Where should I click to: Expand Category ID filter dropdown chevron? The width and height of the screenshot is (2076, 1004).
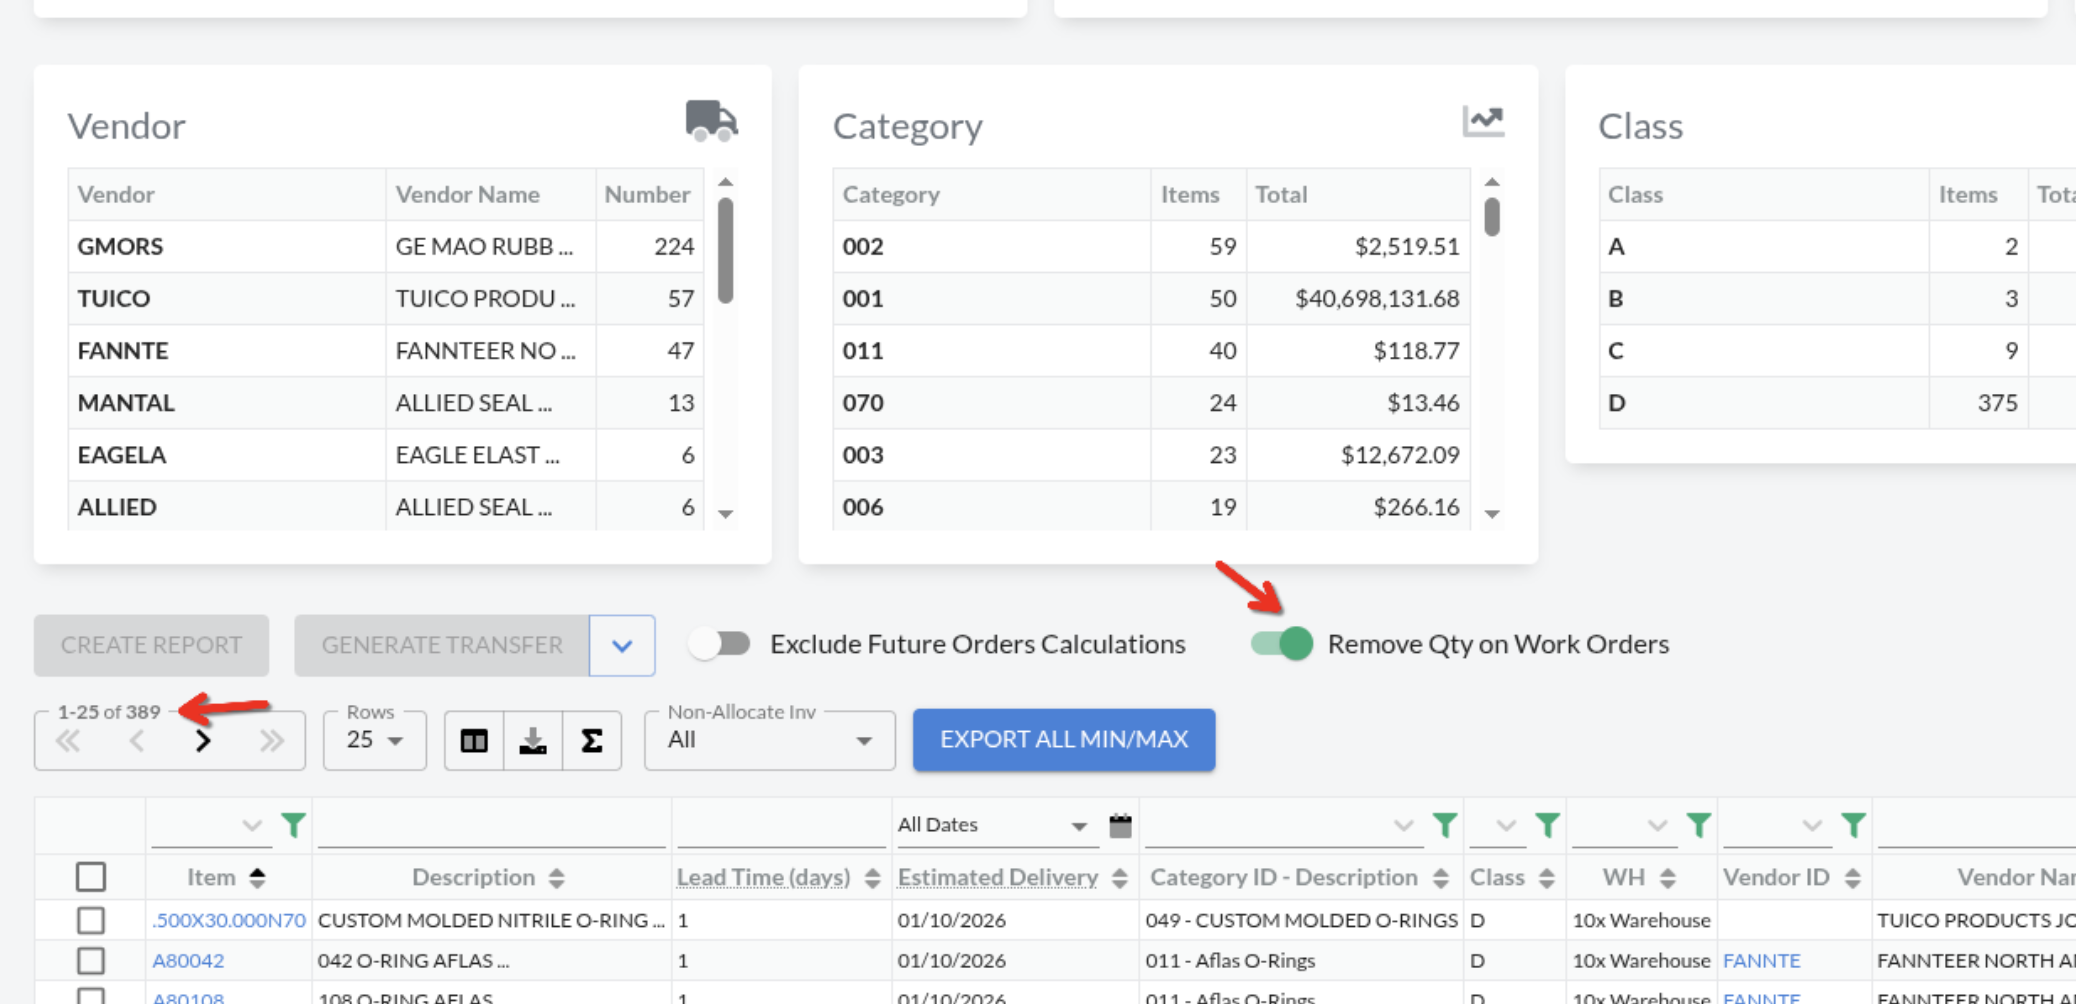(1404, 826)
